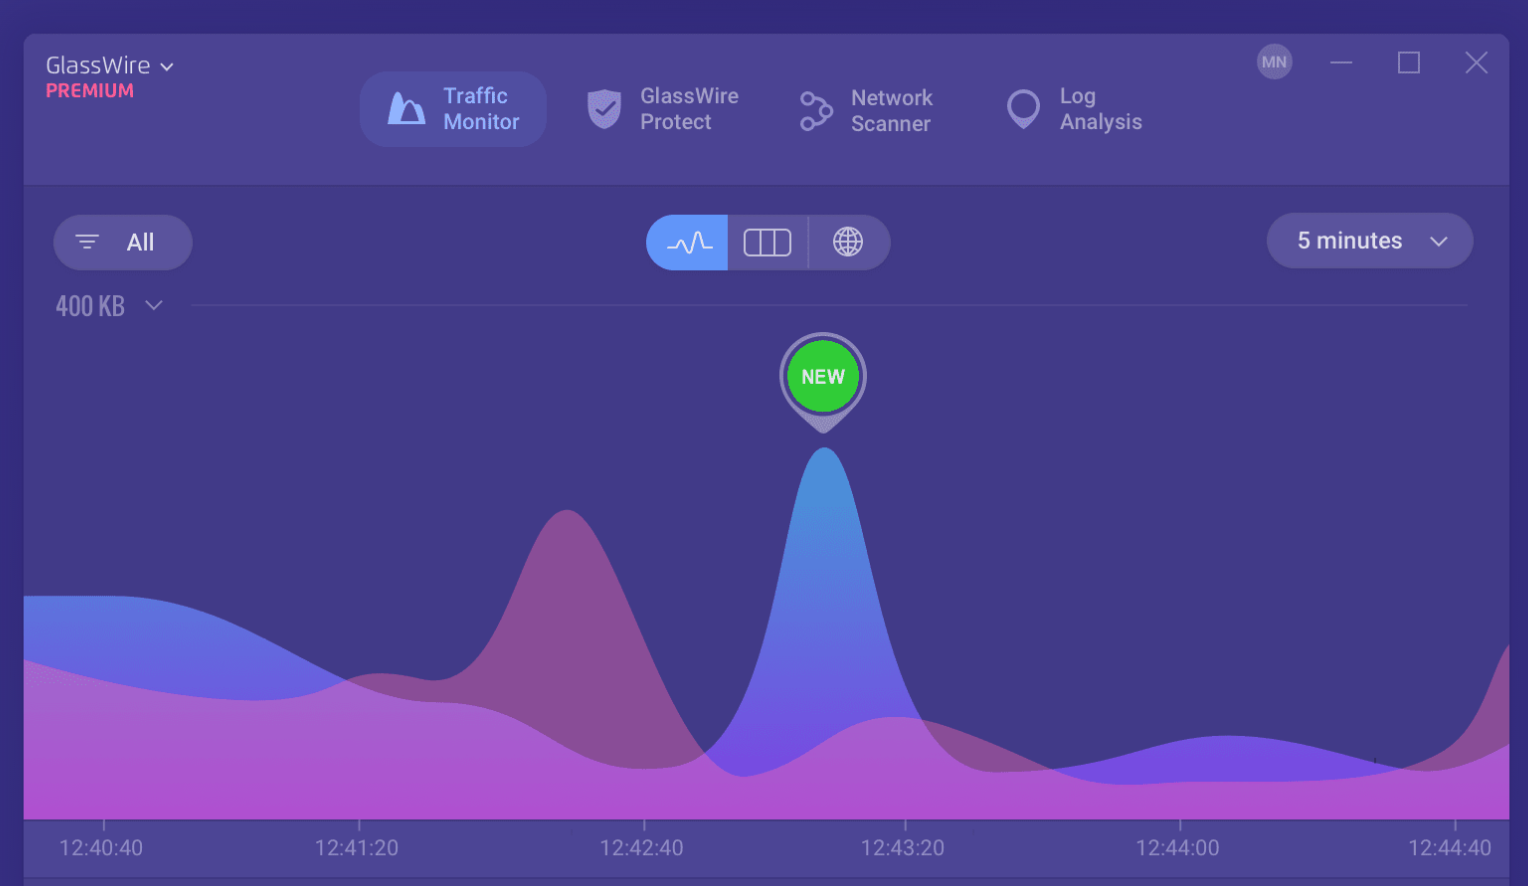Minimize the GlassWire window

tap(1341, 62)
